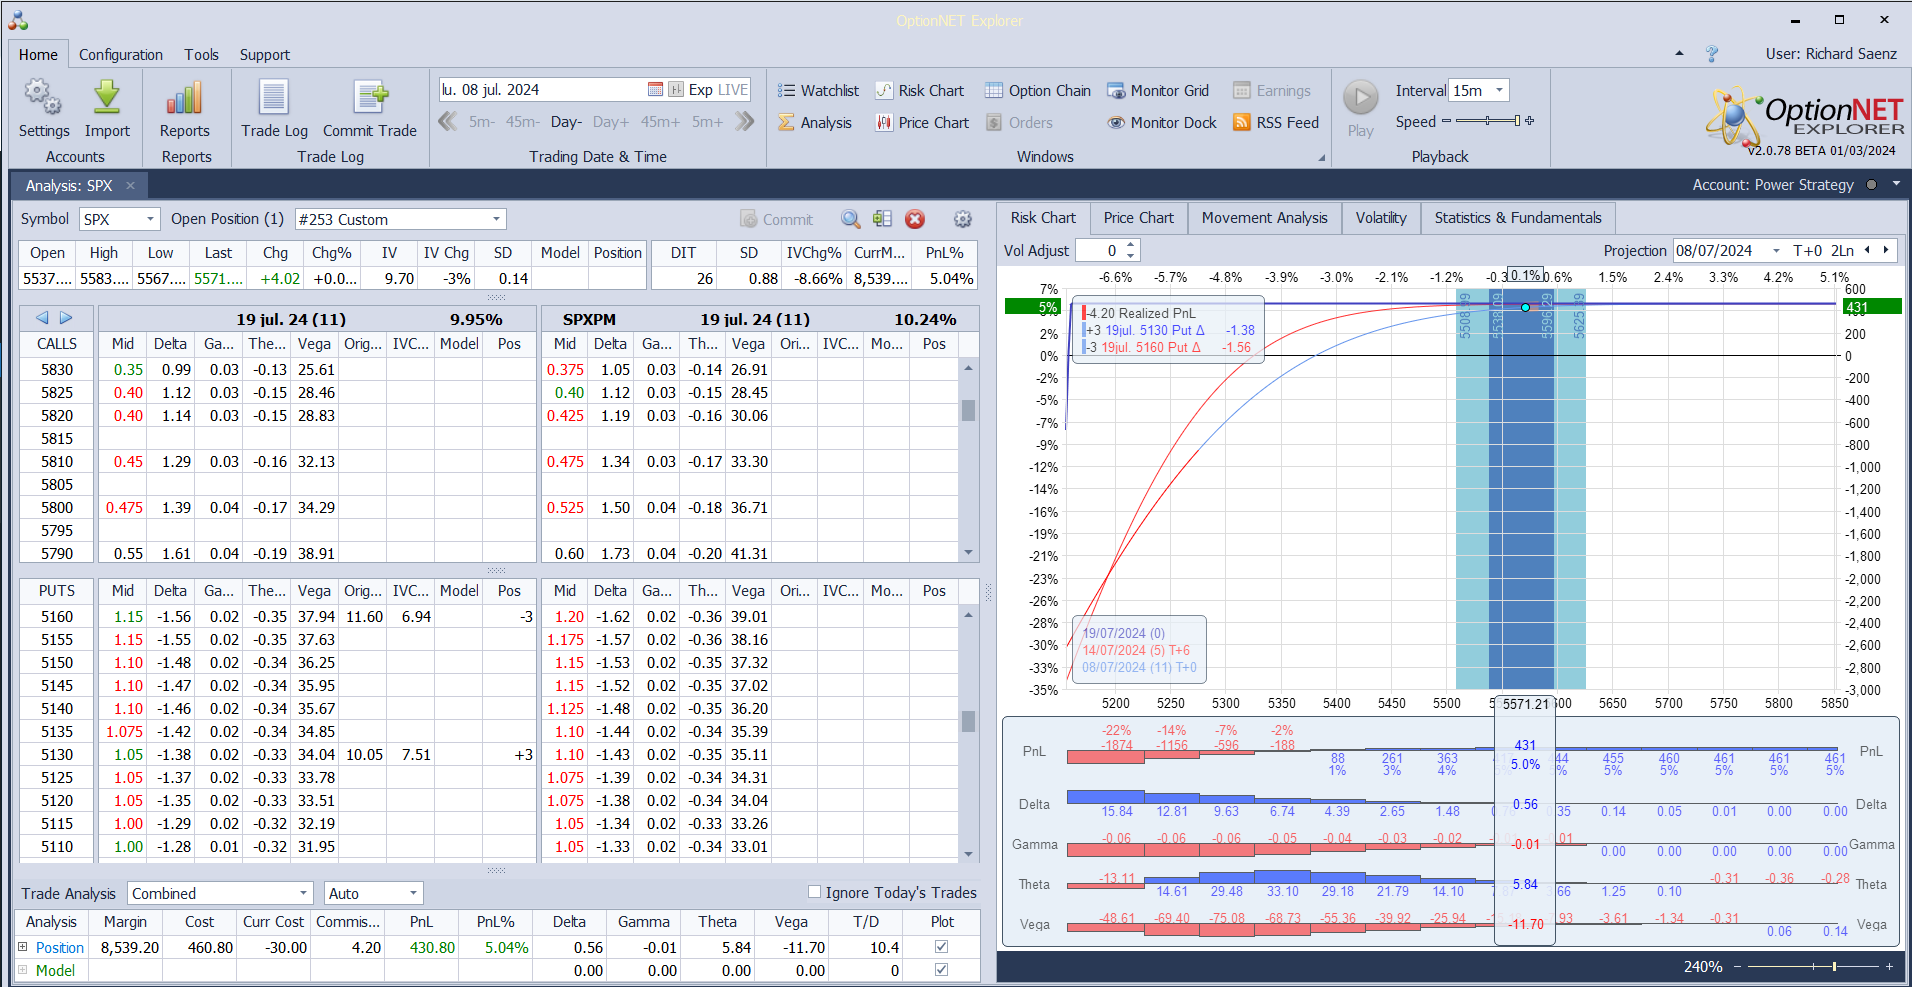Open the Support ribbon tab
1912x987 pixels.
point(264,55)
